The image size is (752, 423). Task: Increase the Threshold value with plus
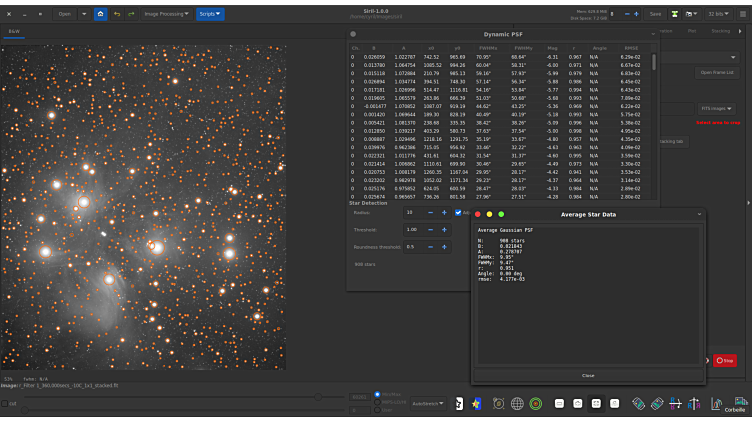(x=443, y=229)
